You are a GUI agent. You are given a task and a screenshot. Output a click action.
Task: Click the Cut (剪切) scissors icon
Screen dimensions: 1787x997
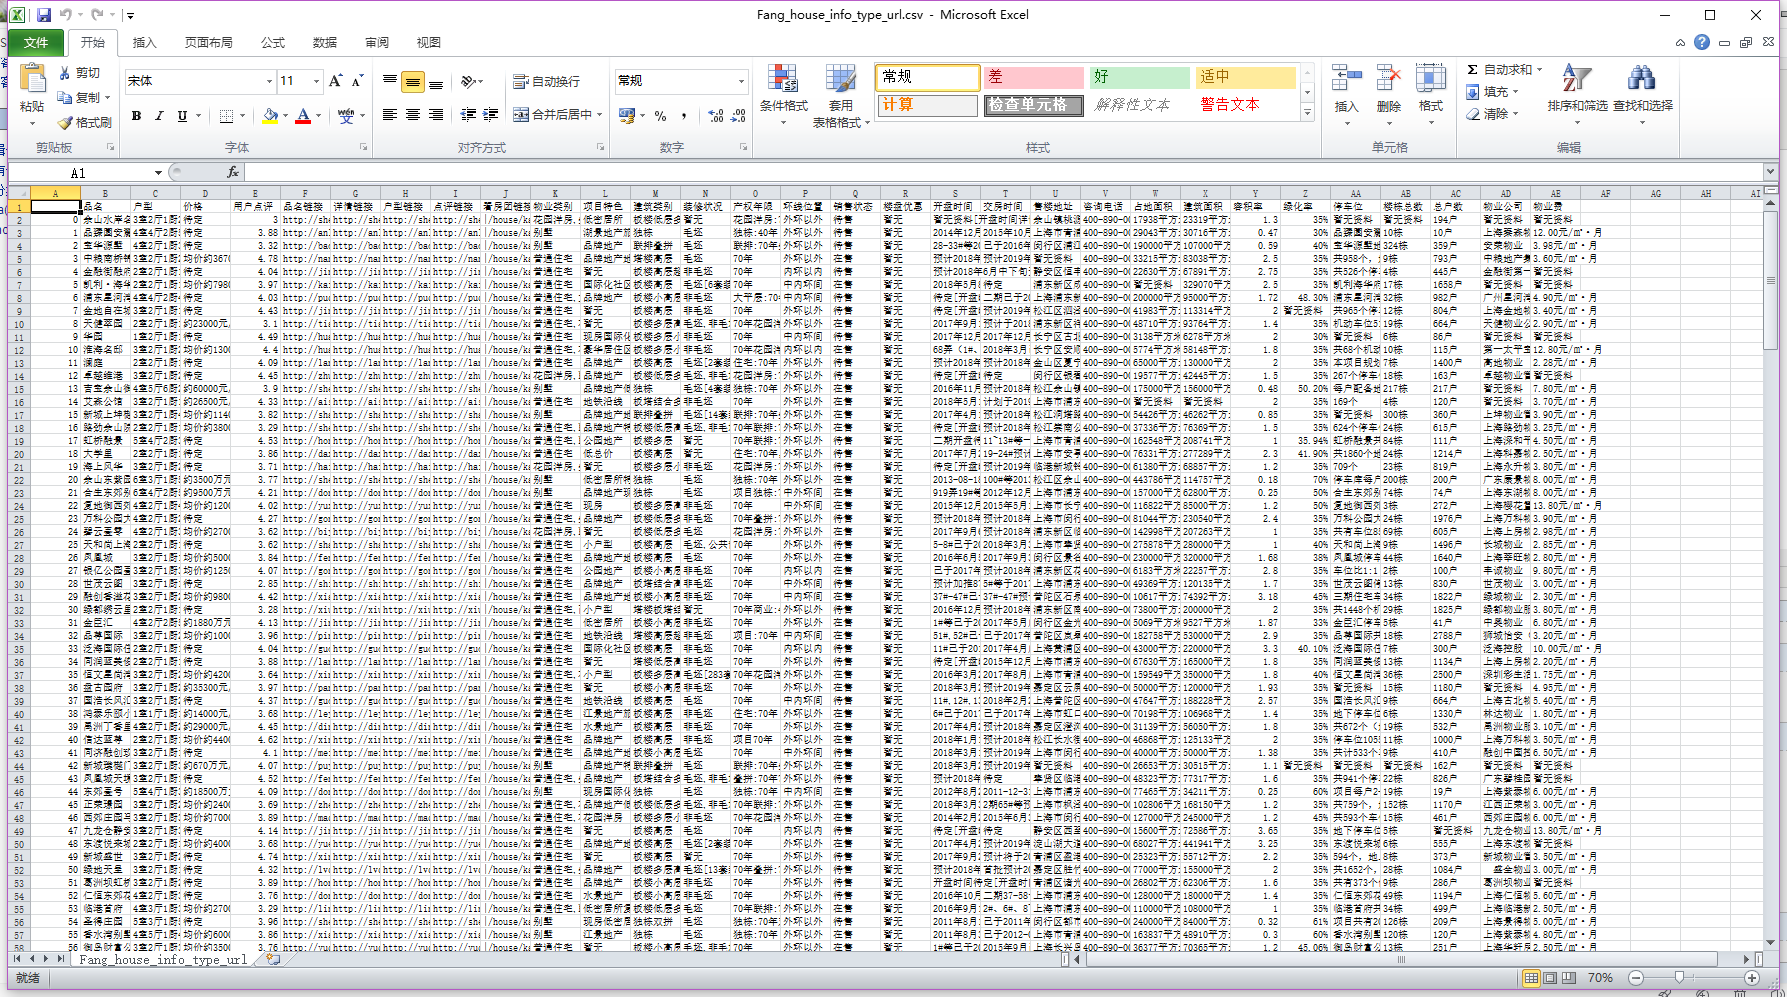tap(66, 73)
